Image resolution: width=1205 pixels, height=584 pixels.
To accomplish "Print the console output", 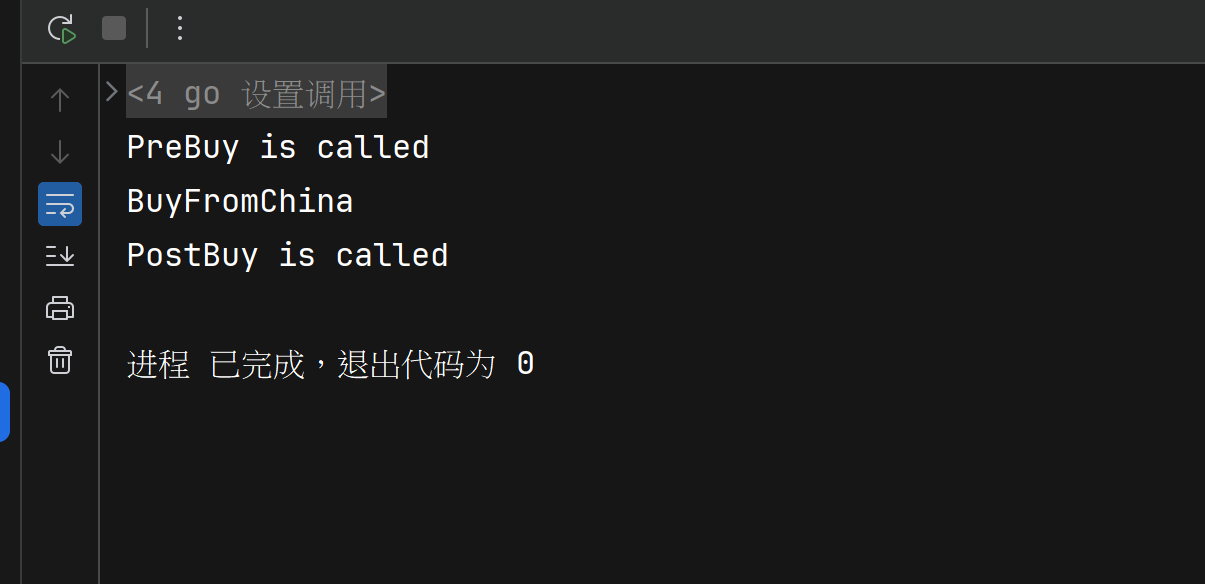I will click(x=60, y=308).
